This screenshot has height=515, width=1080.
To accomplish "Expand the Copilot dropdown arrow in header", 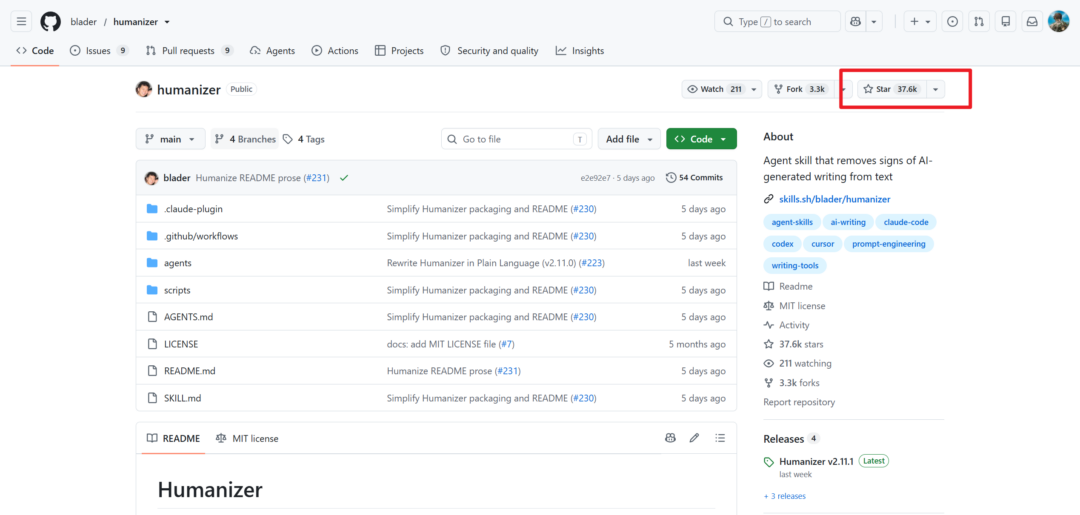I will [x=874, y=21].
